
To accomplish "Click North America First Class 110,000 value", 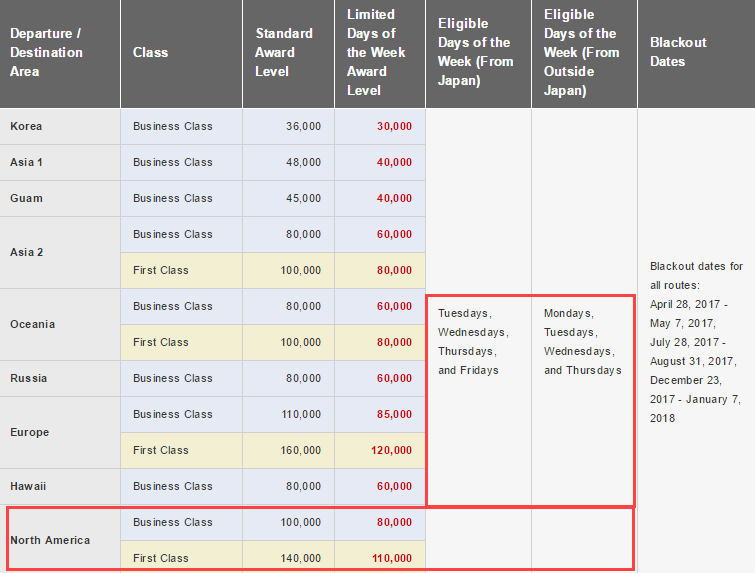I will [391, 558].
